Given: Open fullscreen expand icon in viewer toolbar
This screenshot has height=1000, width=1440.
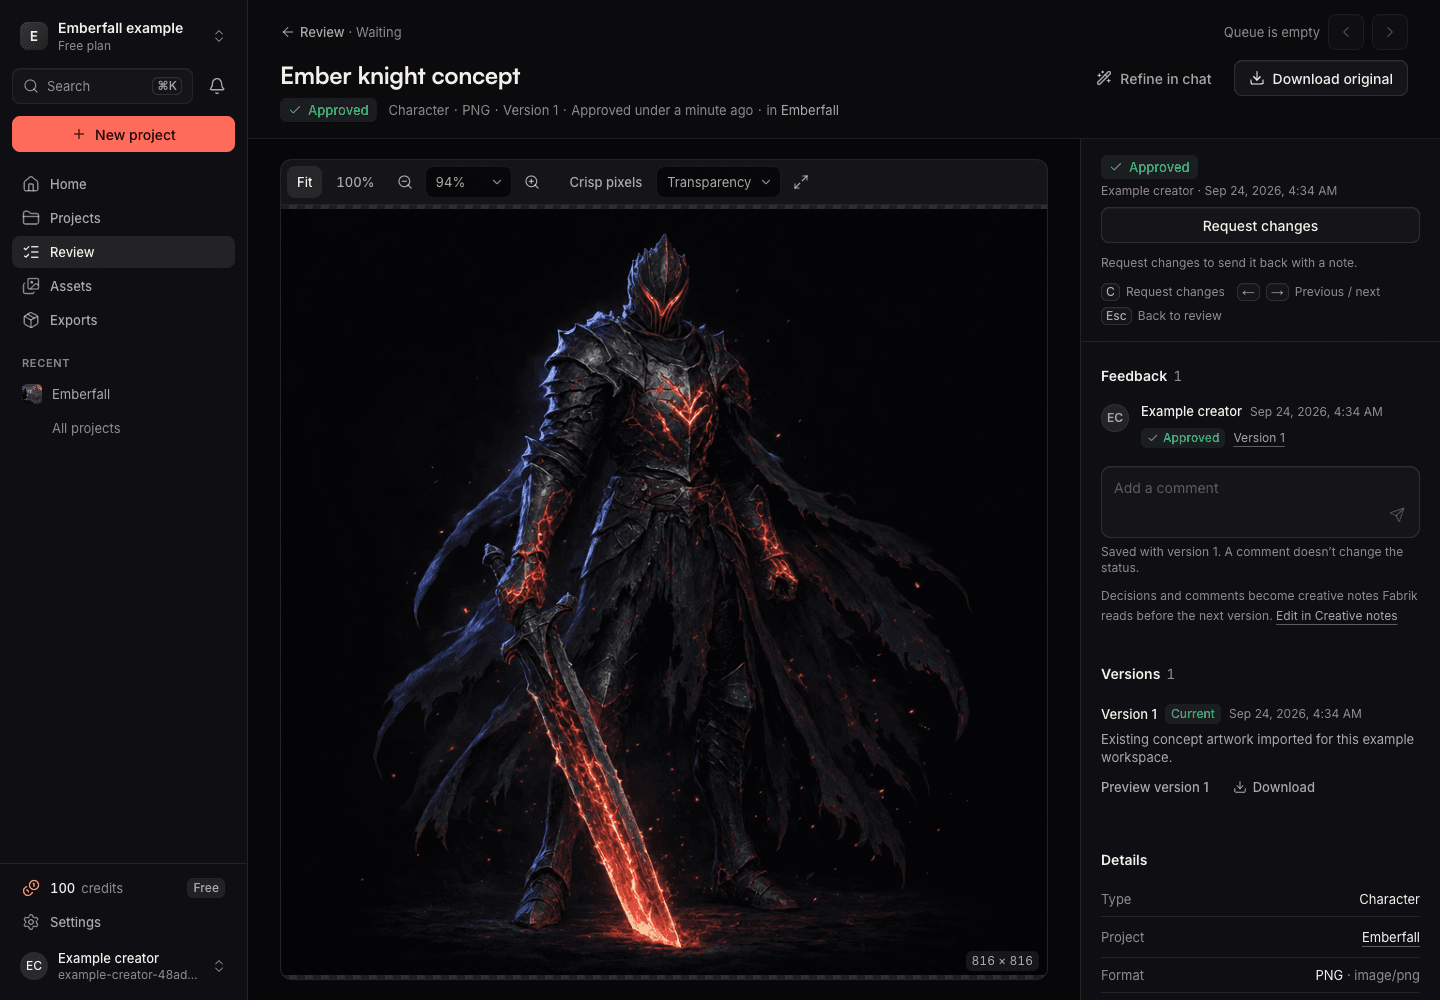Looking at the screenshot, I should [801, 182].
